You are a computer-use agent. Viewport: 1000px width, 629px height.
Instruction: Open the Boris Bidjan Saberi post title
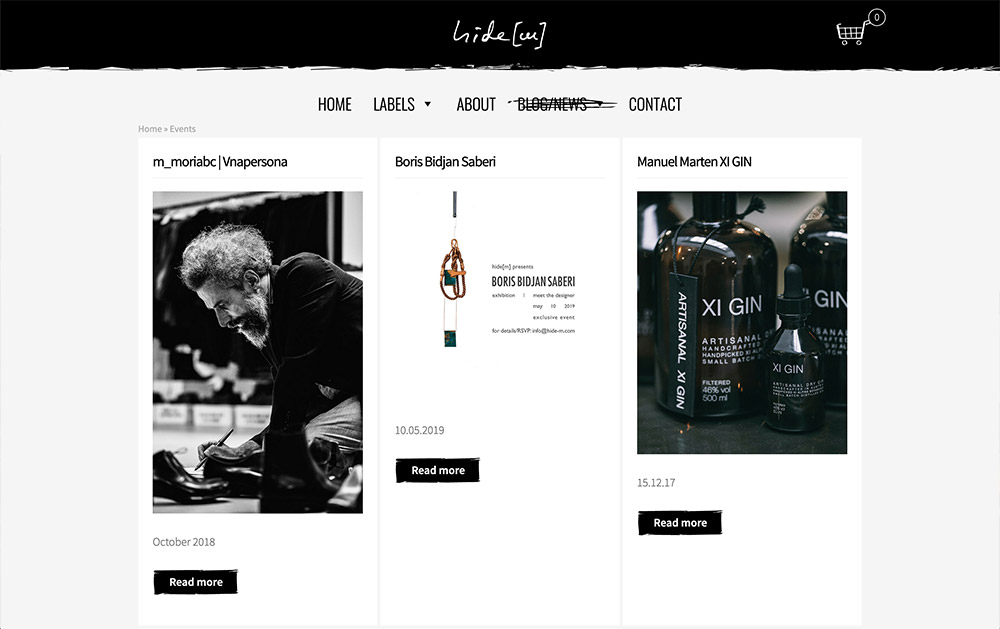pyautogui.click(x=445, y=162)
